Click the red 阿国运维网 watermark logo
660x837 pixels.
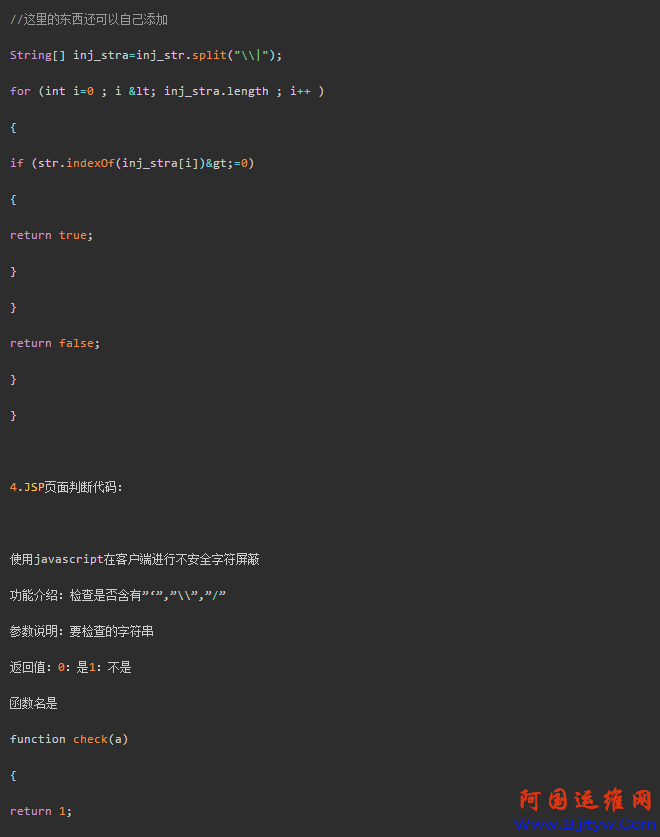click(585, 801)
